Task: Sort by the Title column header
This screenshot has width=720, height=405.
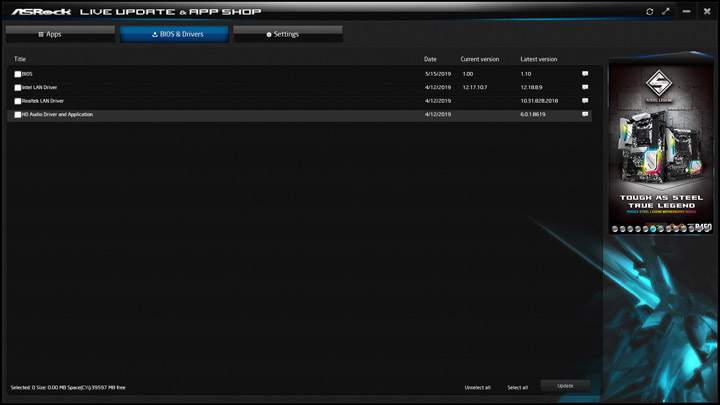Action: click(x=20, y=59)
